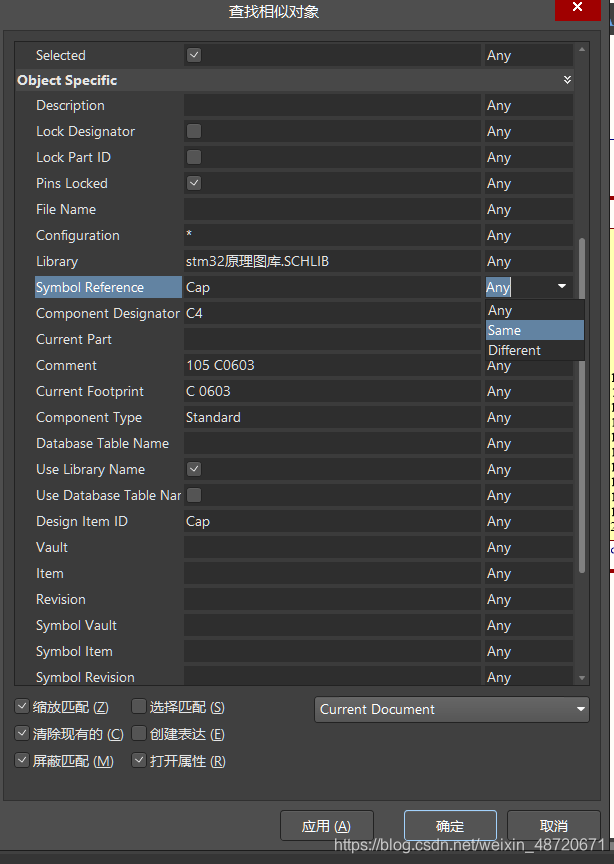Open the Current Document scope dropdown

(x=452, y=709)
